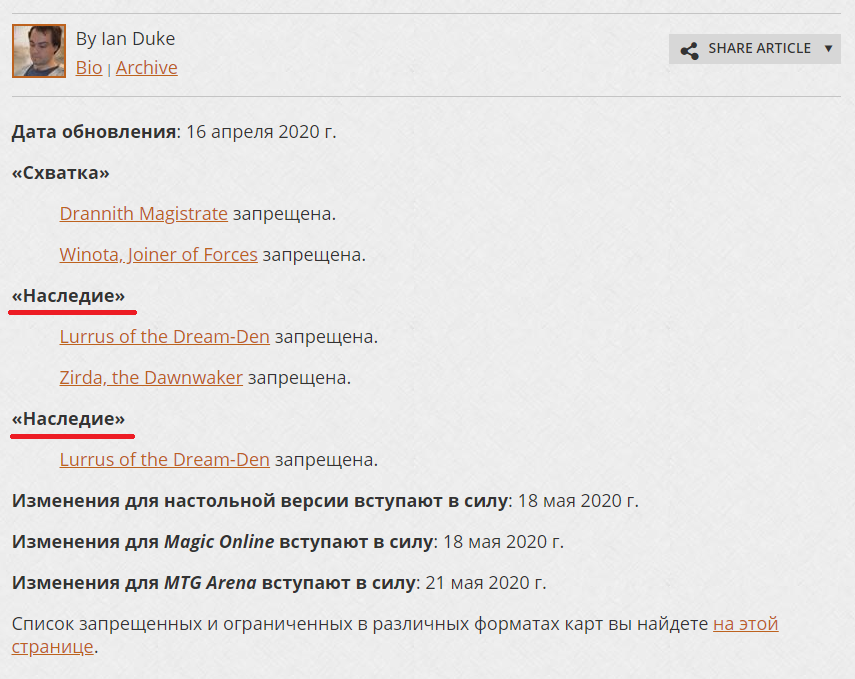
Task: Open the author's Archive link
Action: (146, 68)
